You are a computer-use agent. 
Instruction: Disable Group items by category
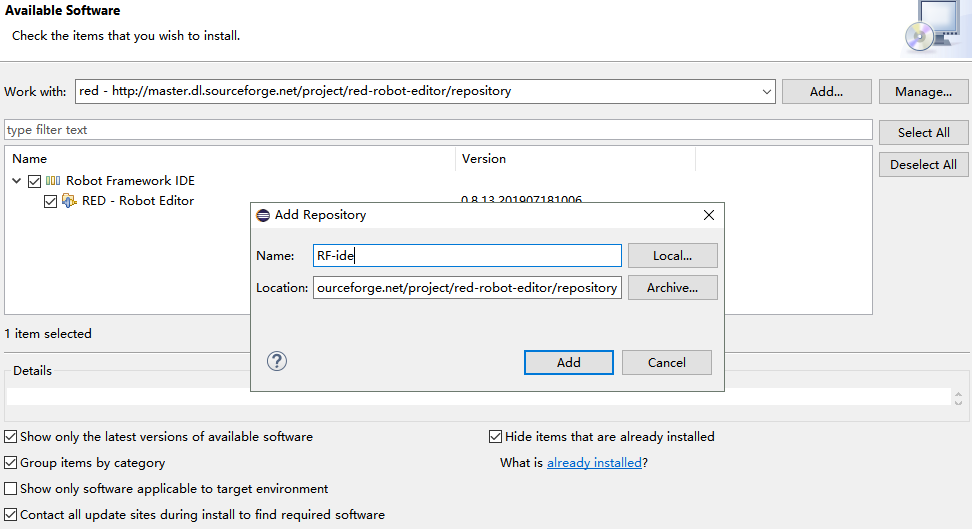coord(10,463)
